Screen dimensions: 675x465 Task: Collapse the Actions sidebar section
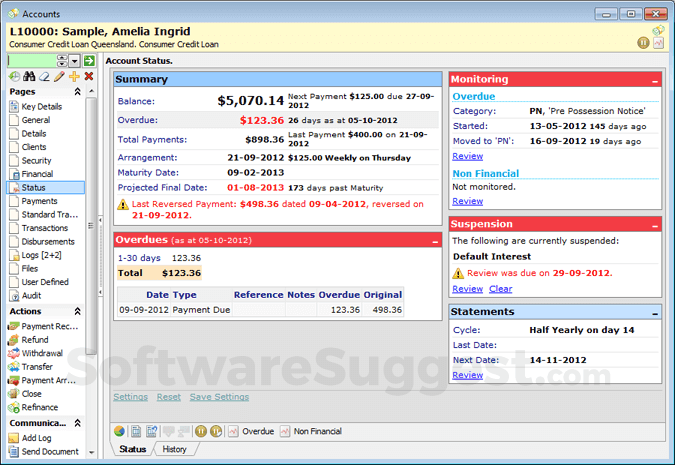coord(78,311)
